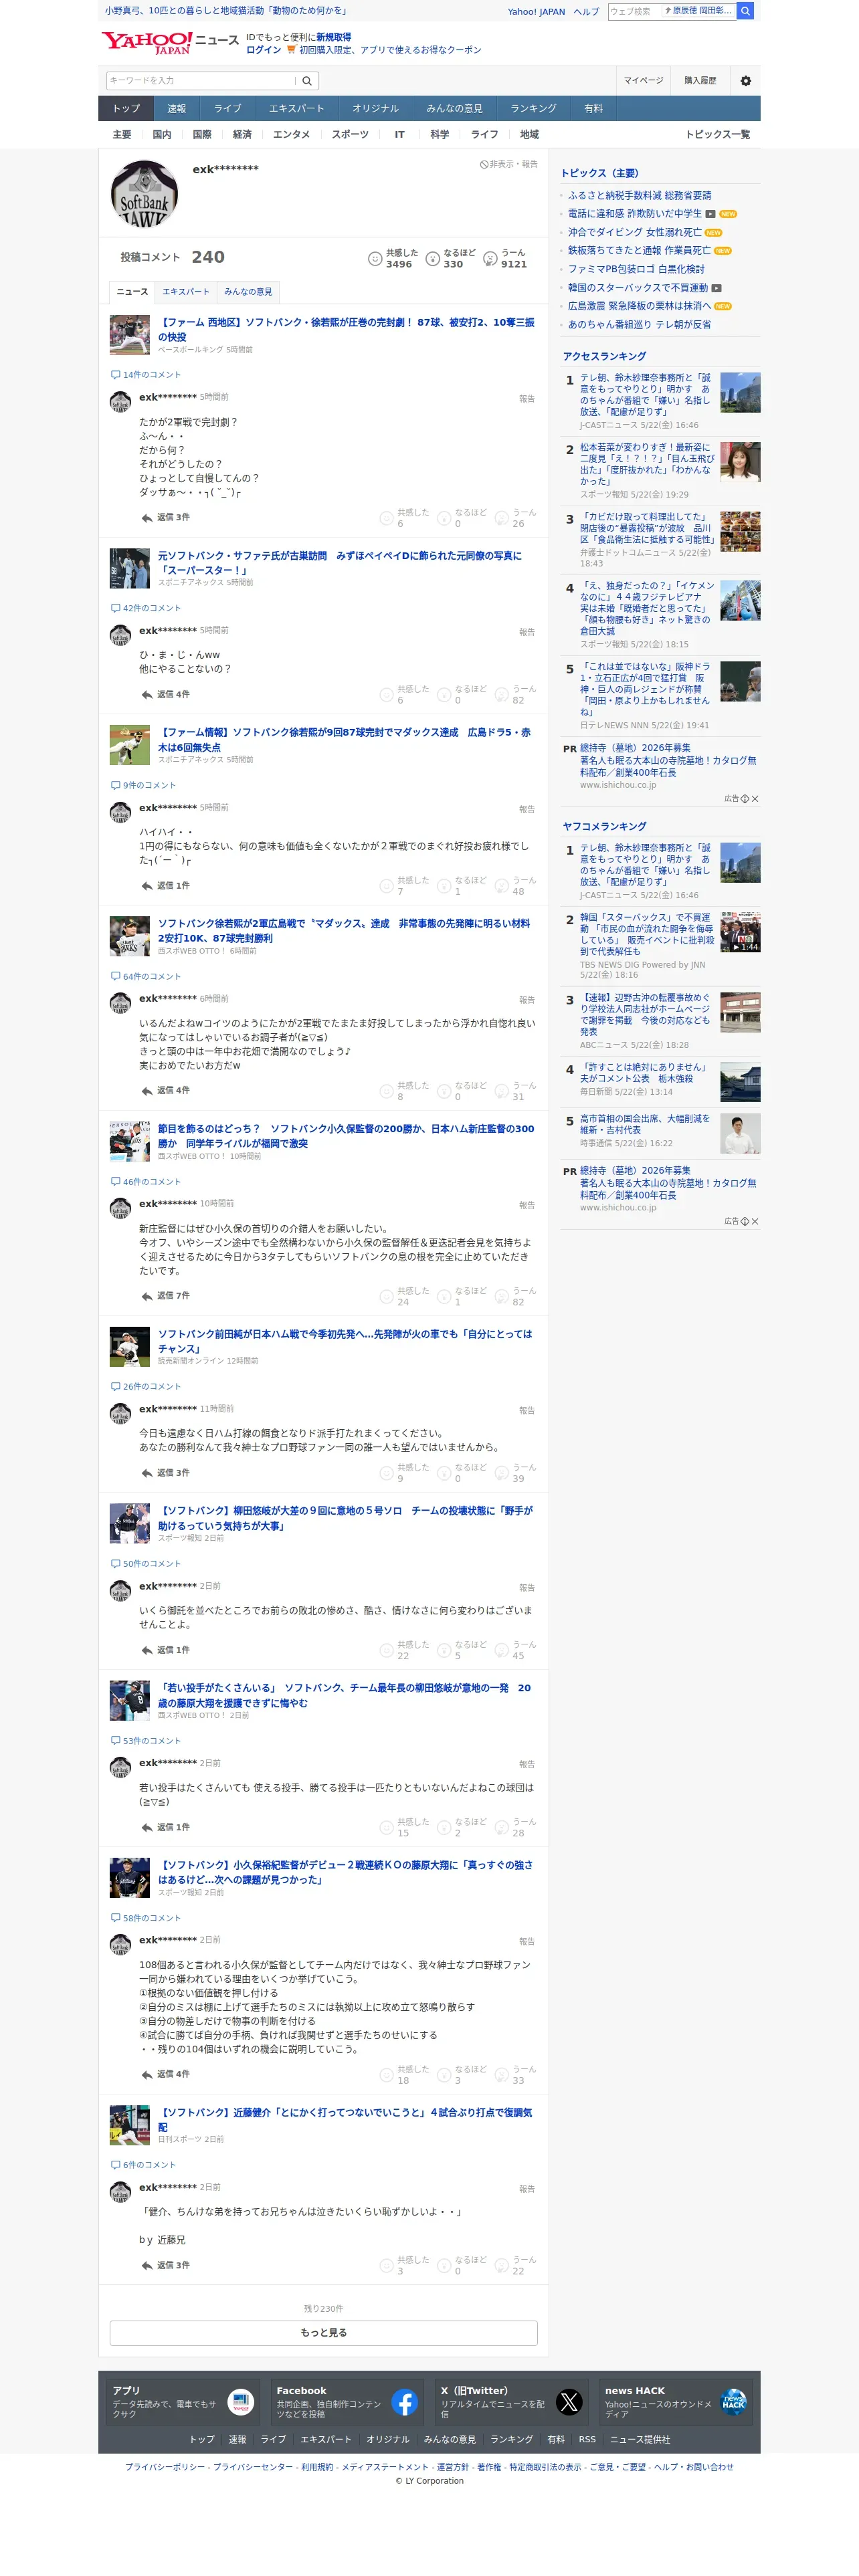Click 非表示・報告 on the profile header
The width and height of the screenshot is (859, 2576).
pos(509,164)
